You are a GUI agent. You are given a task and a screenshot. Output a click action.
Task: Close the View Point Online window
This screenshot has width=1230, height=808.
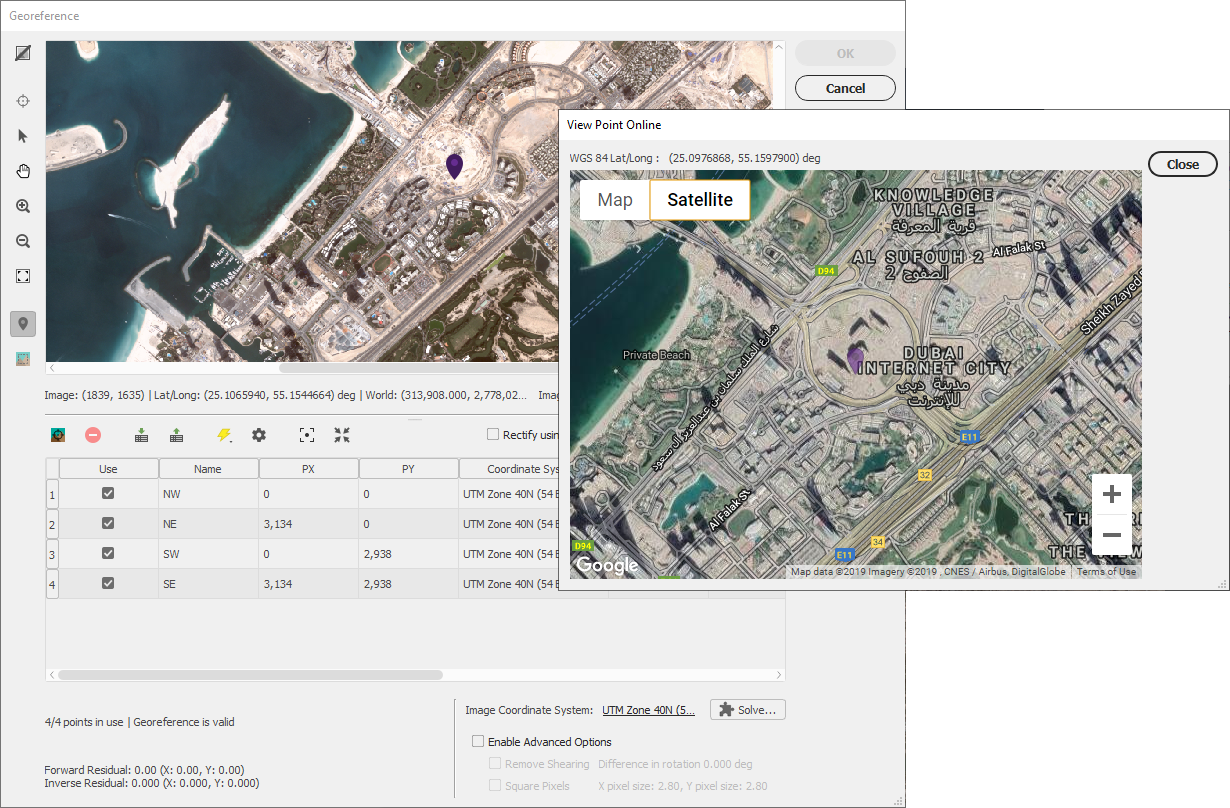coord(1182,164)
